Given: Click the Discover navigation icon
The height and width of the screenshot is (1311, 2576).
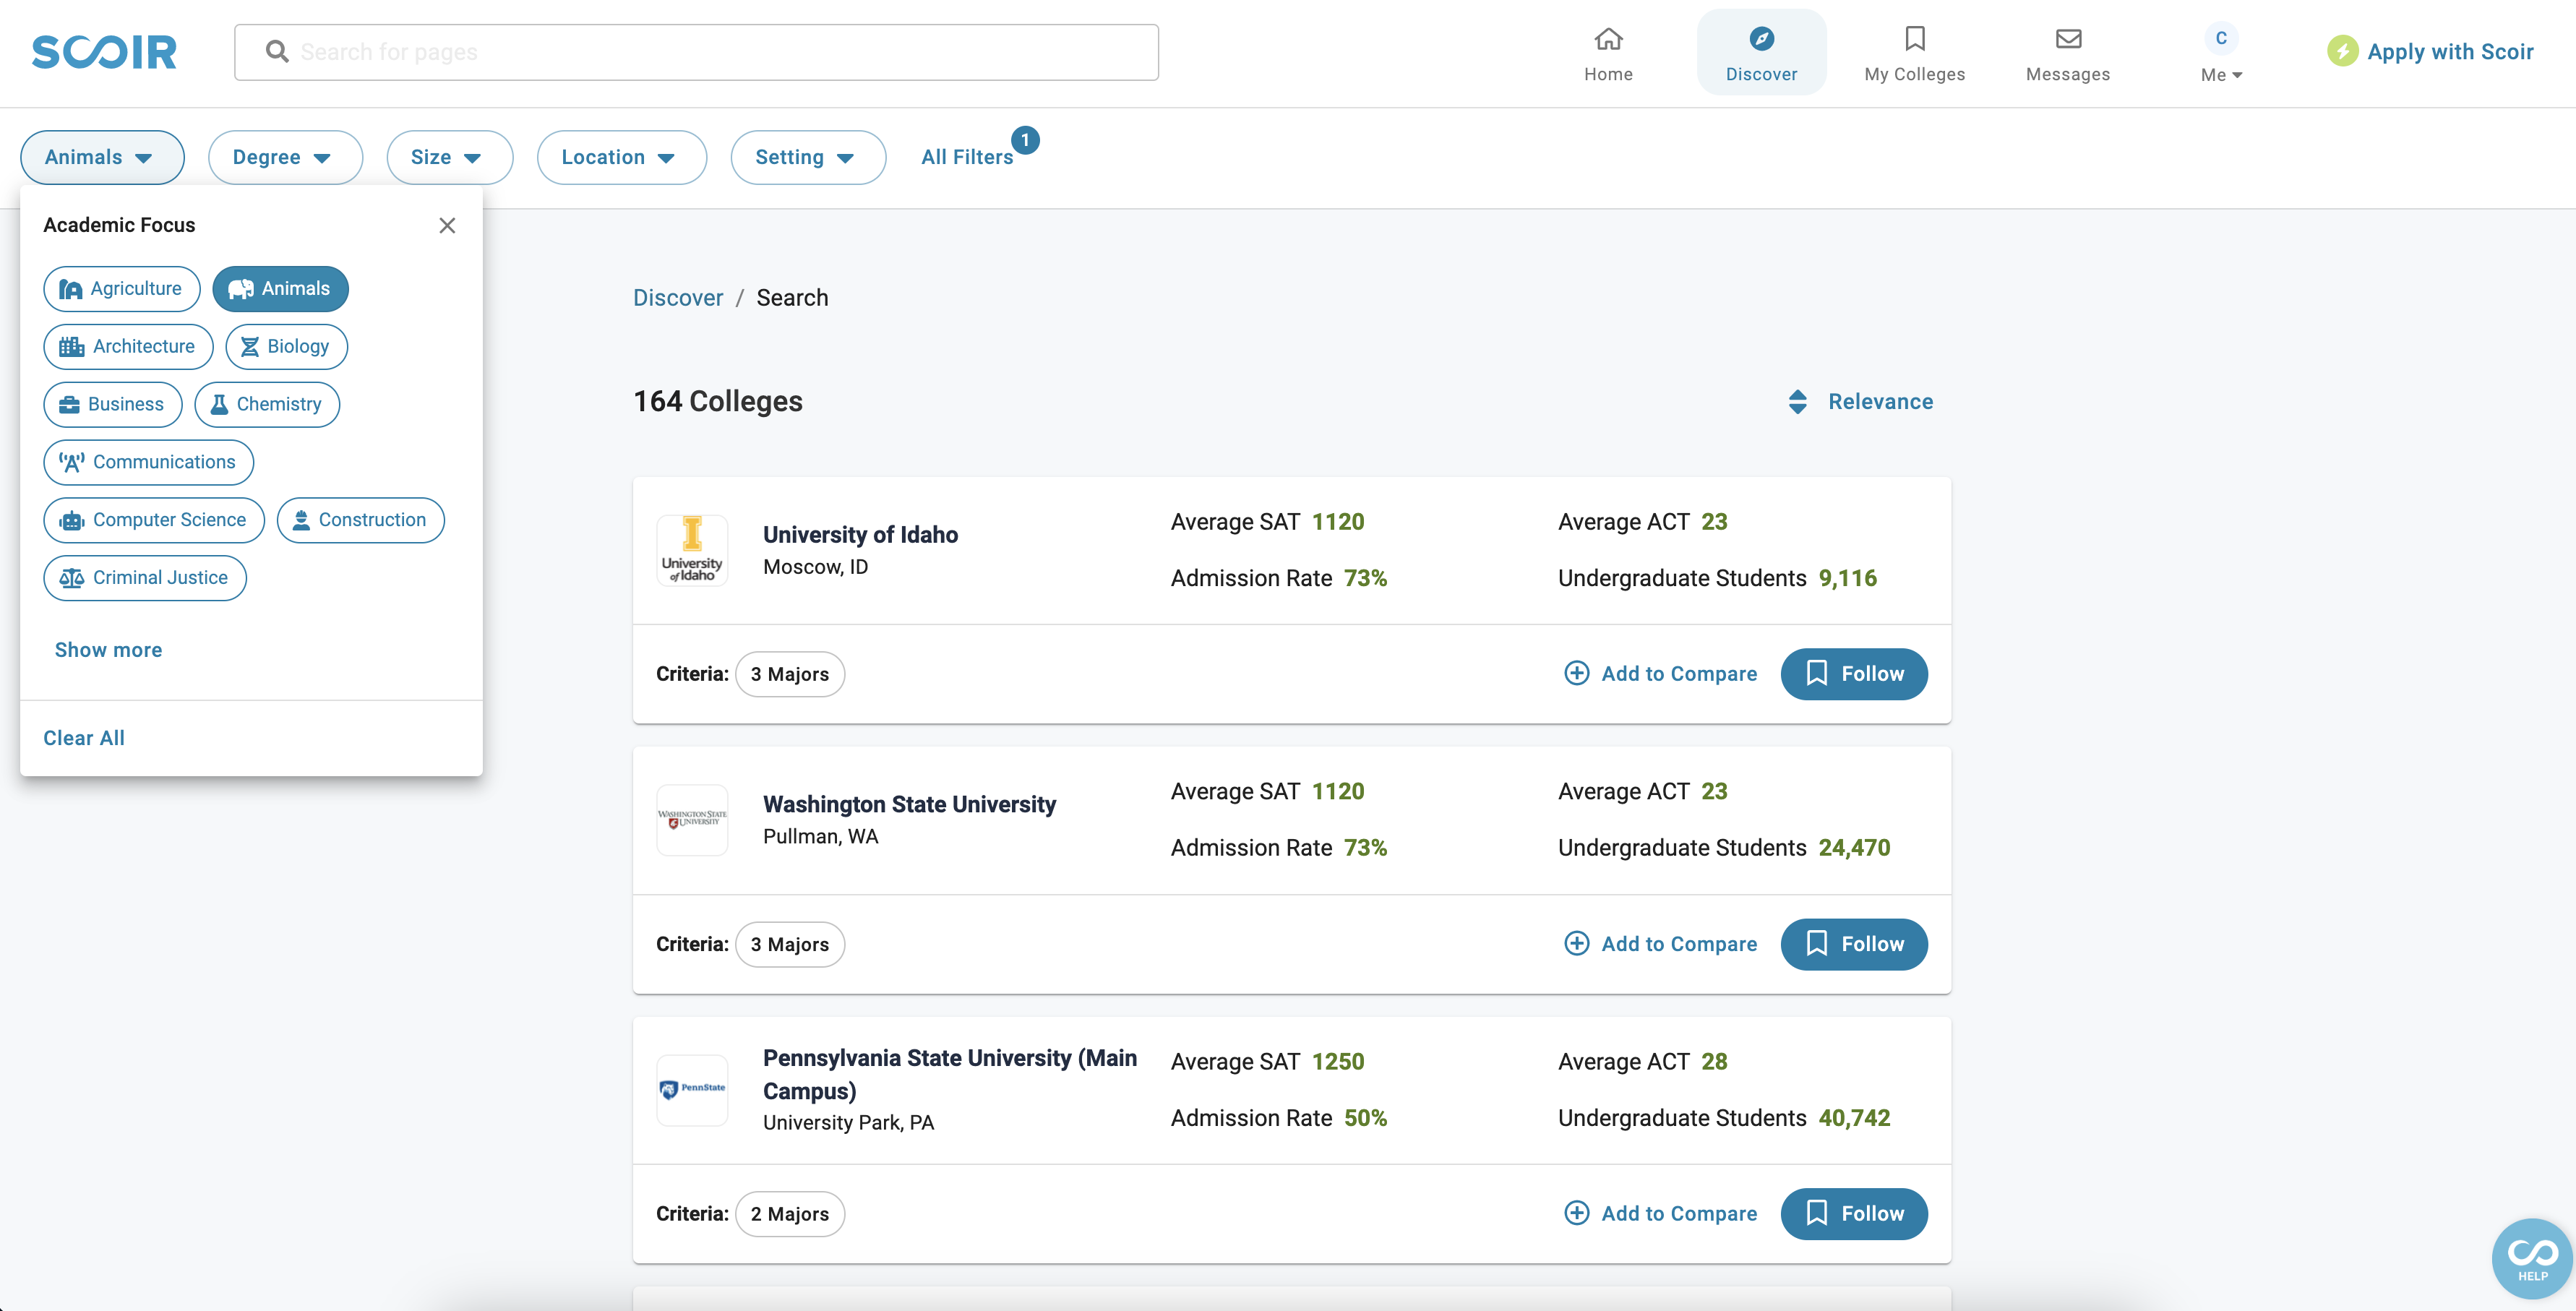Looking at the screenshot, I should 1762,37.
